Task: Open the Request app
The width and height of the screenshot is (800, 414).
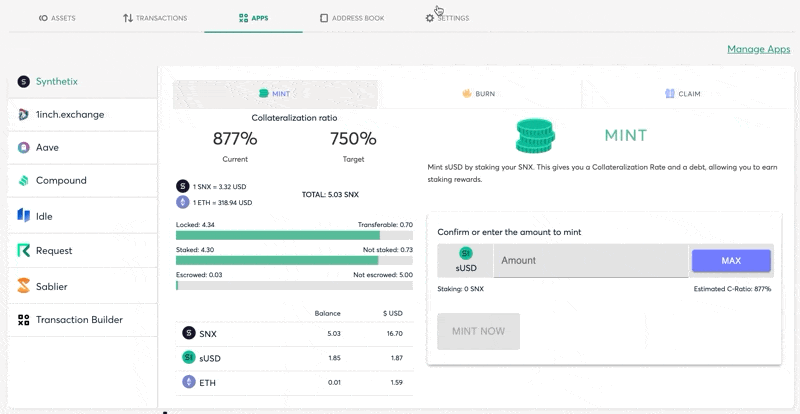Action: pyautogui.click(x=83, y=251)
